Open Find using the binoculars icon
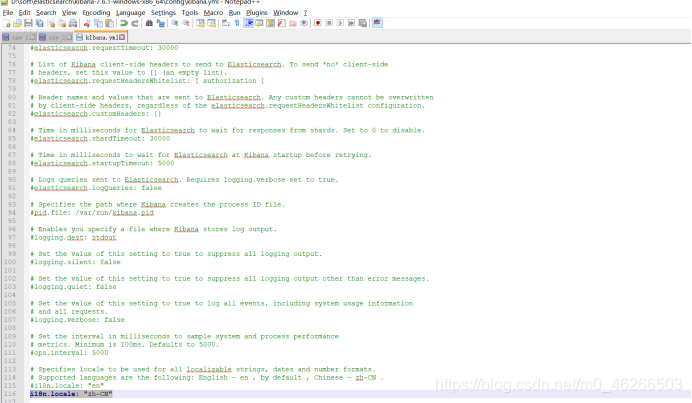692x403 pixels. click(x=149, y=23)
